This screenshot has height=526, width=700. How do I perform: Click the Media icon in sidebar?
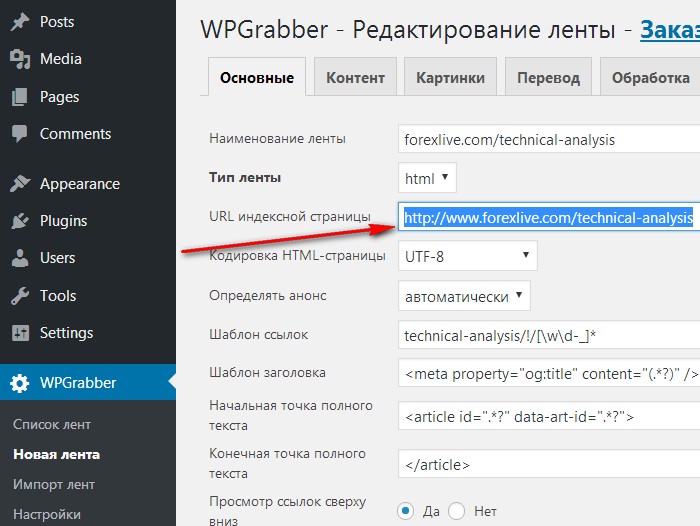[x=20, y=59]
